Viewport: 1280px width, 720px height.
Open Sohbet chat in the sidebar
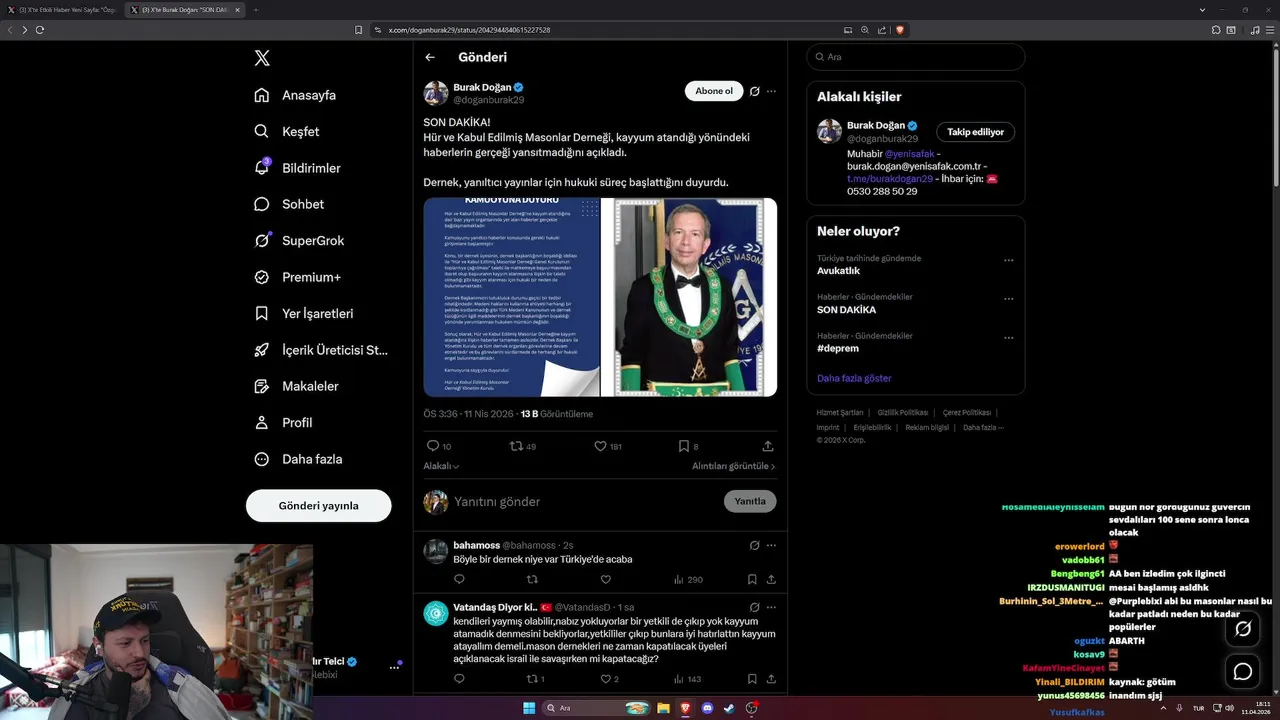[x=290, y=204]
